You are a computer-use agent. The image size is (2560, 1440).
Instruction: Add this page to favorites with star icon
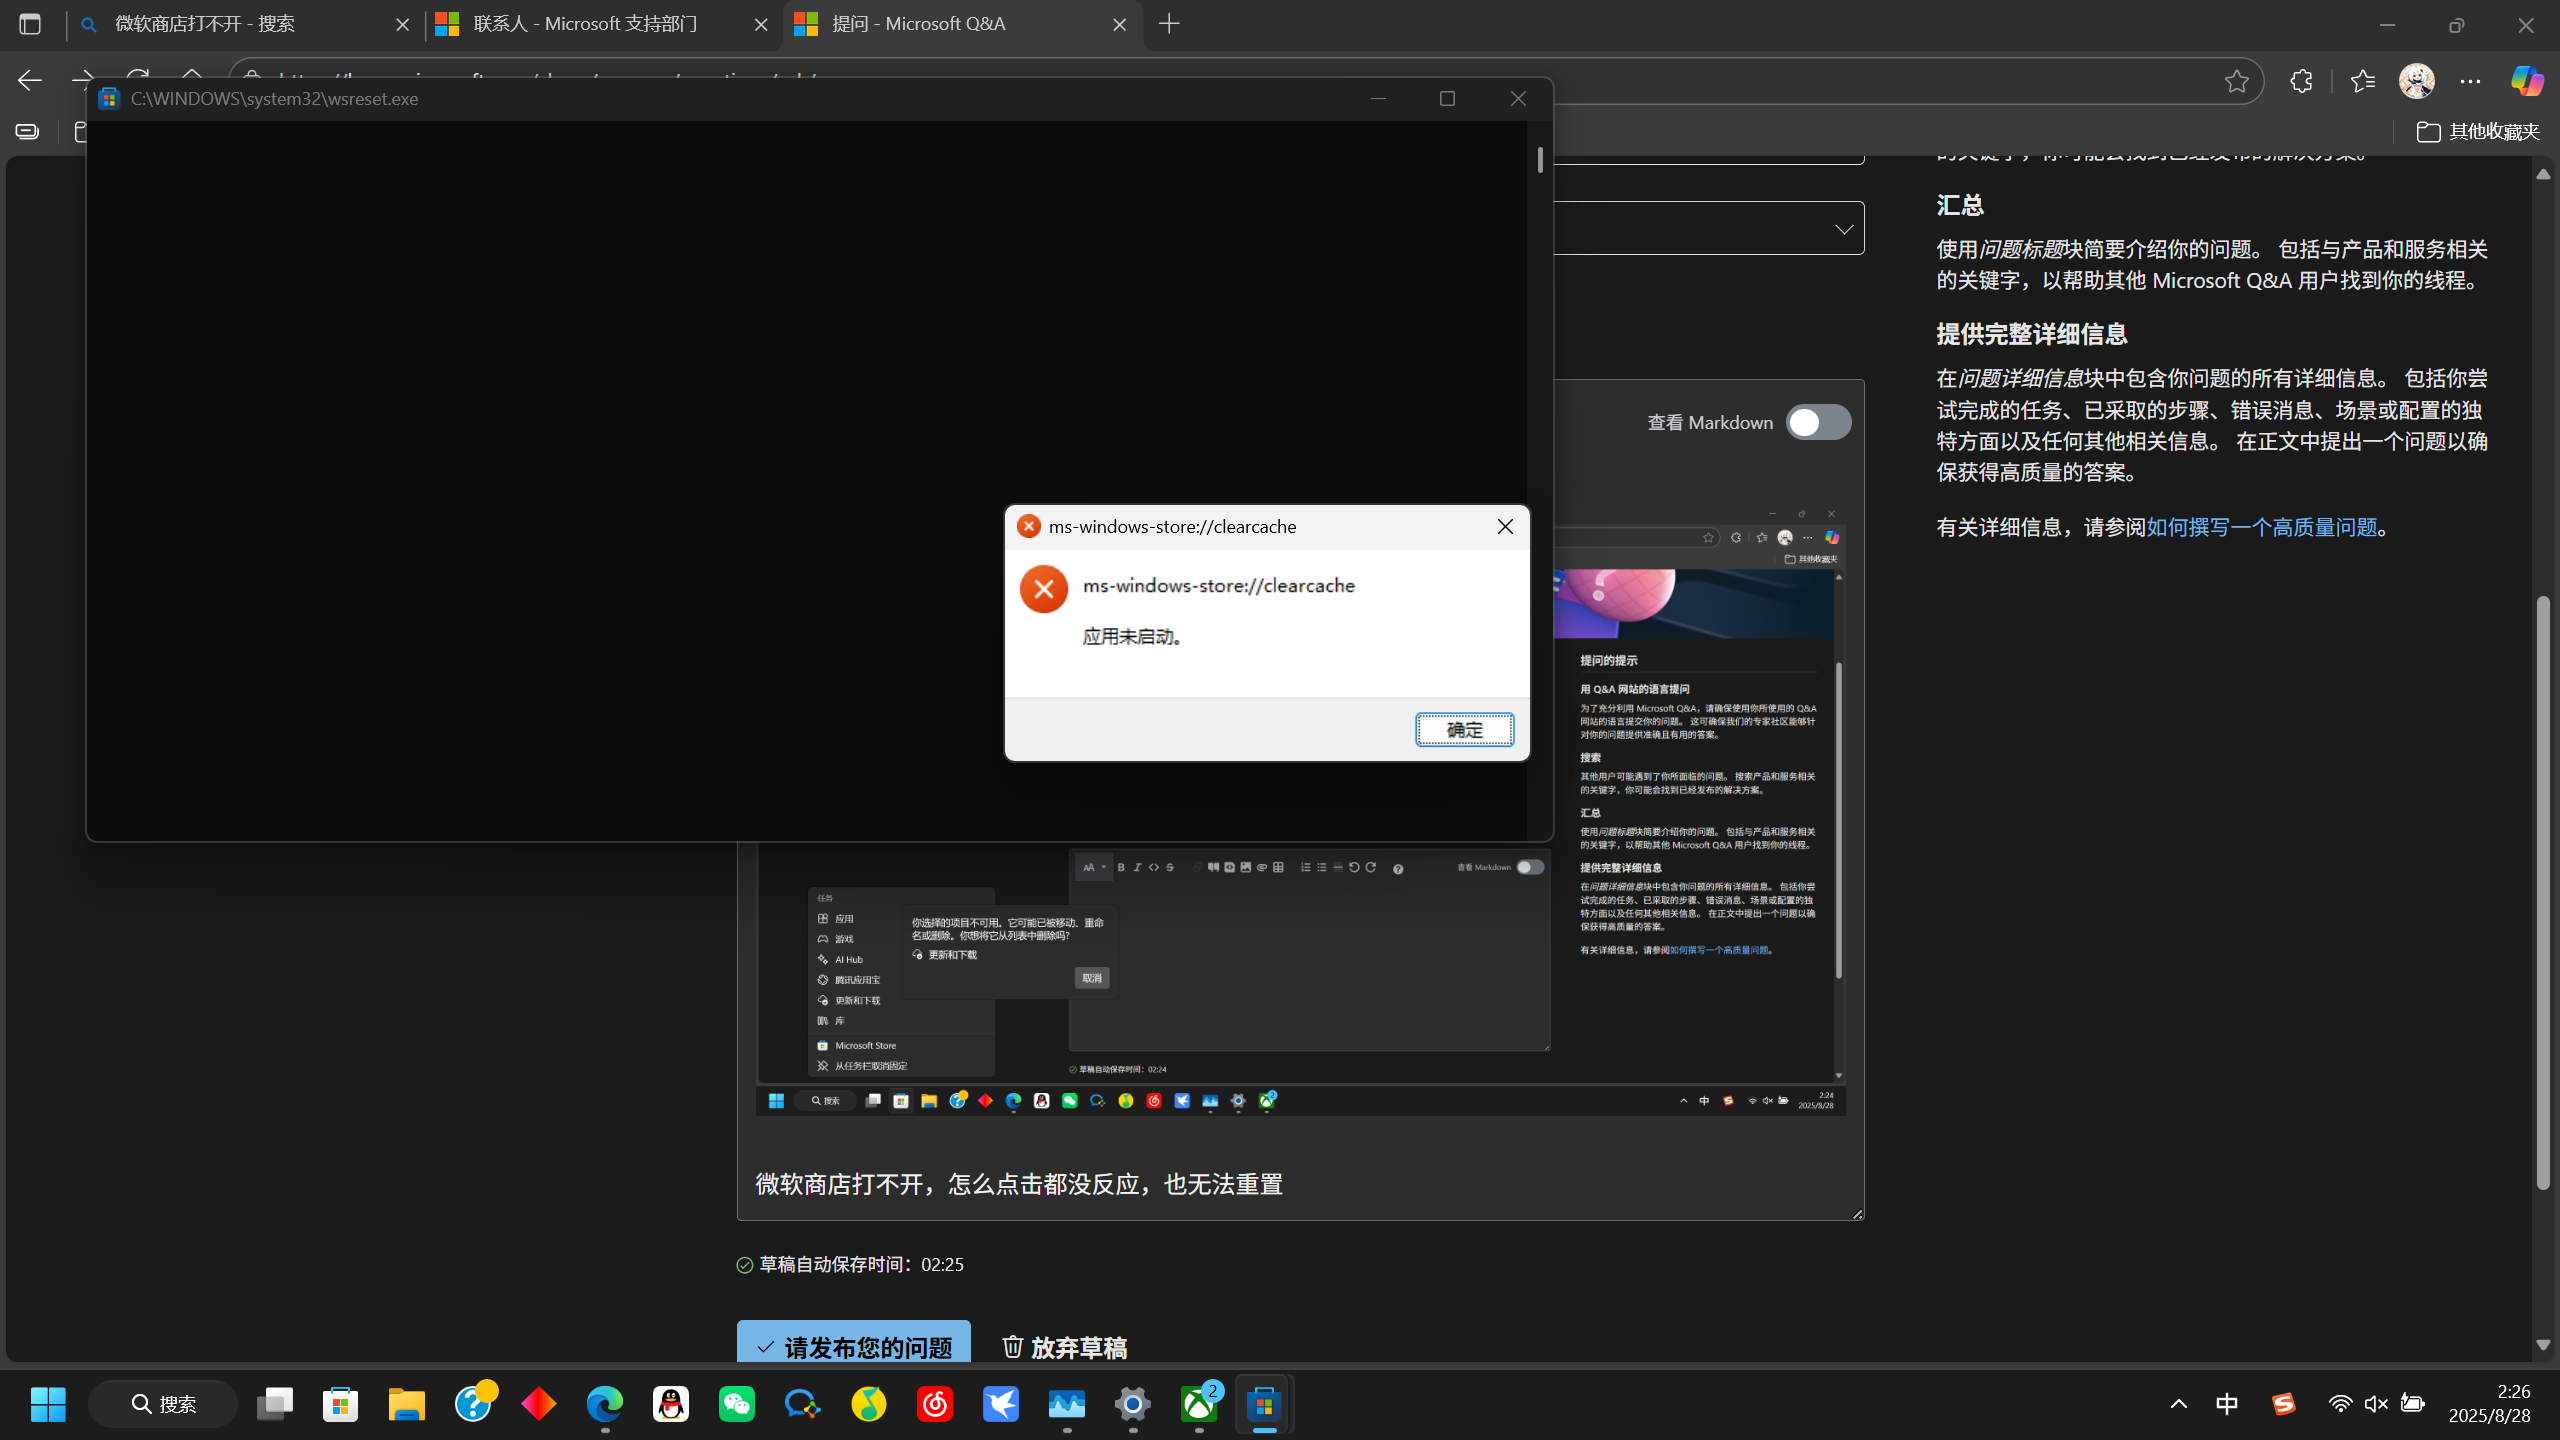click(2237, 81)
